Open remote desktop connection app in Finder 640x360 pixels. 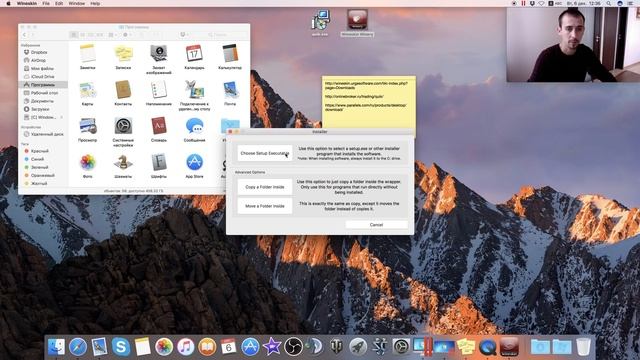point(194,95)
